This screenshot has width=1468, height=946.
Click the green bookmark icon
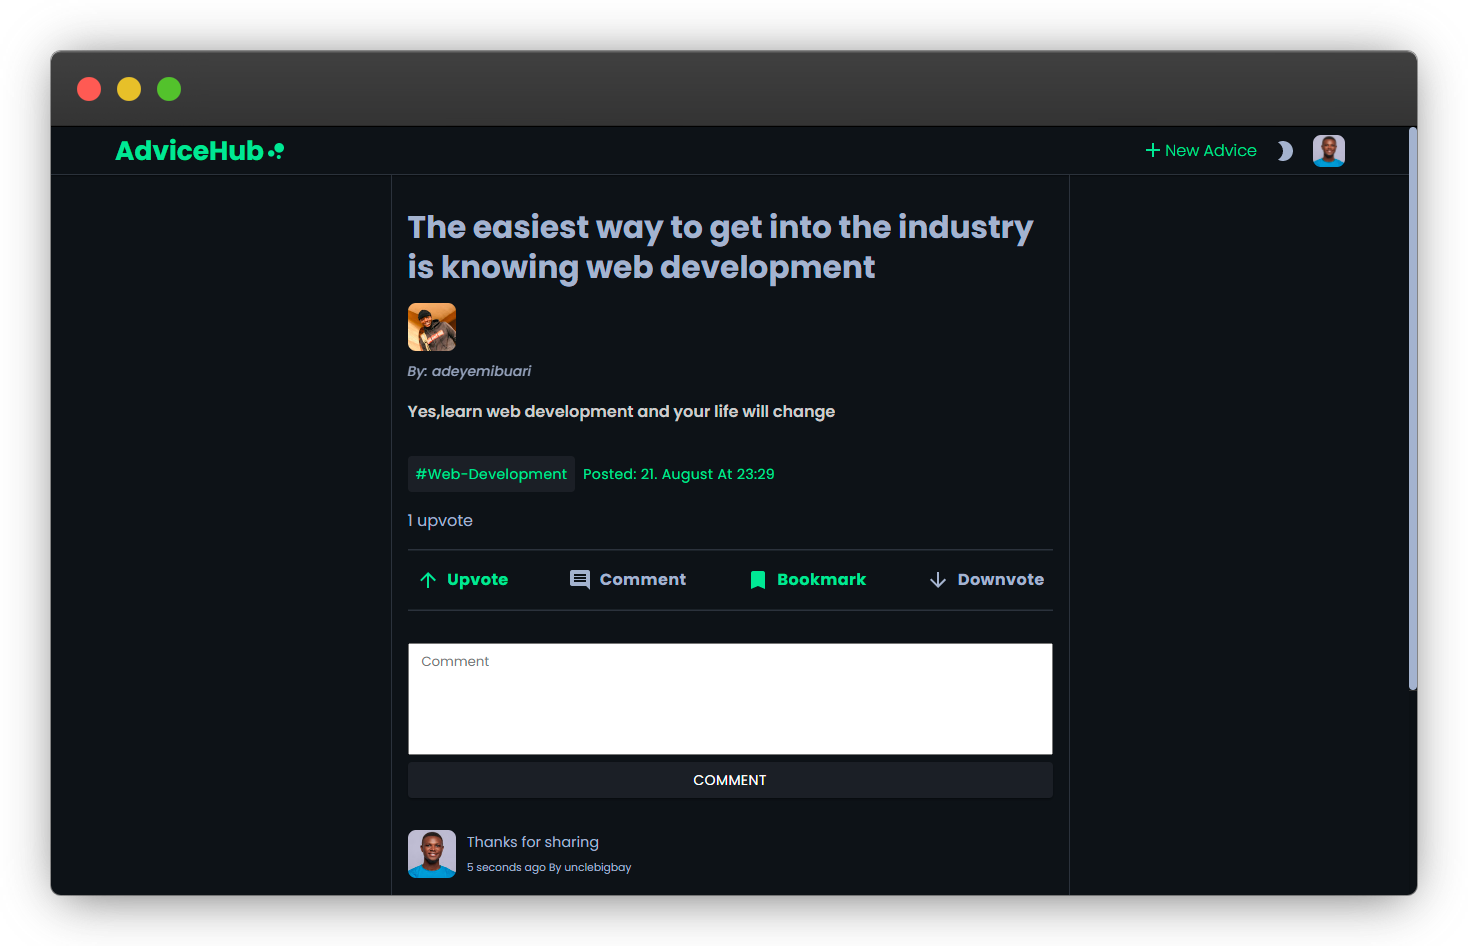click(x=758, y=580)
